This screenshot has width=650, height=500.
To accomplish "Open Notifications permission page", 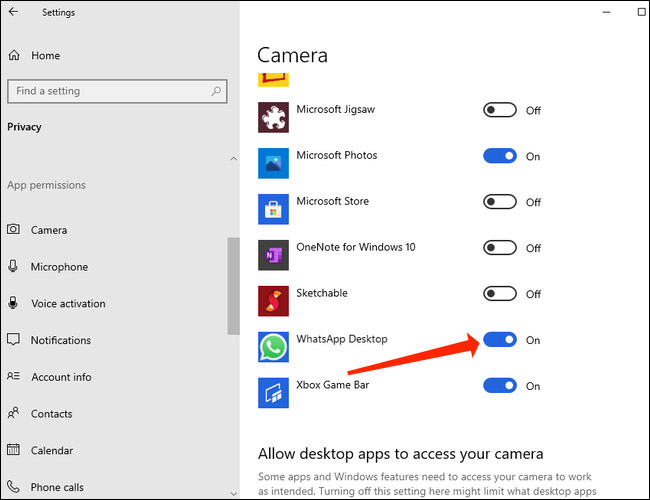I will coord(60,340).
